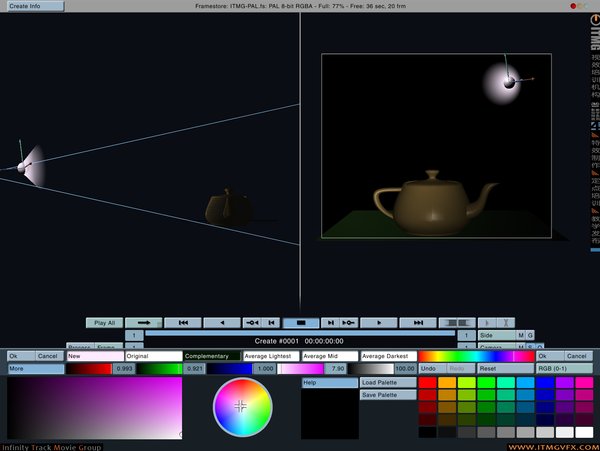This screenshot has height=451, width=600.
Task: Click the center of the color wheel
Action: point(241,406)
